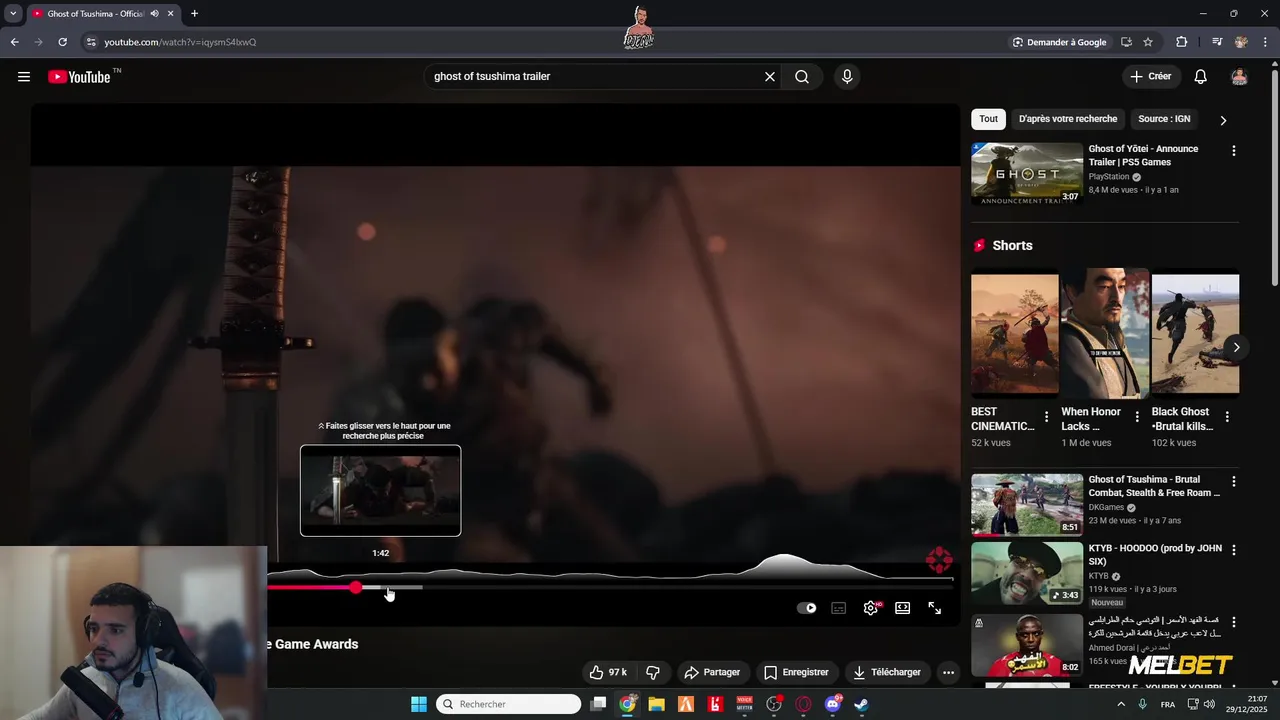1280x720 pixels.
Task: Open Ghost of Yōtei Announce Trailer thumbnail
Action: [1027, 174]
